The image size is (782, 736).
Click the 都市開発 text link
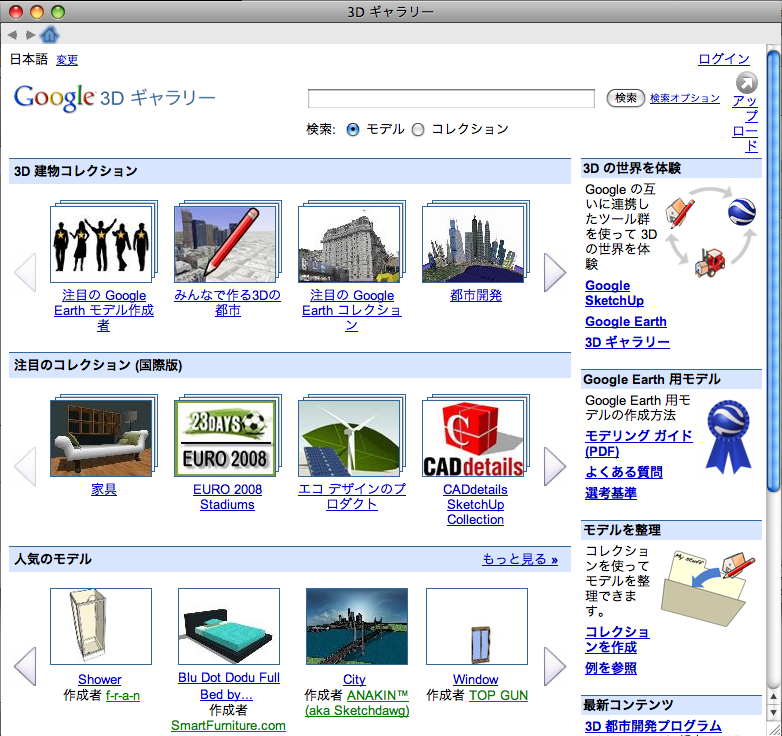click(x=476, y=295)
